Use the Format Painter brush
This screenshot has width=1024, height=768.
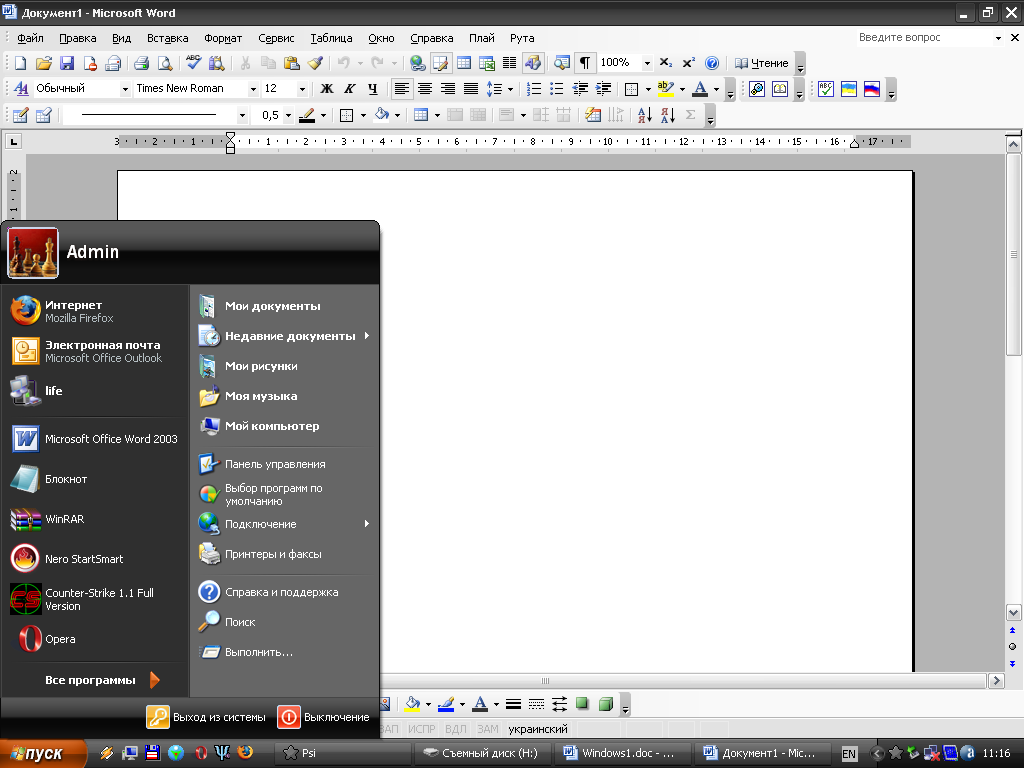click(x=315, y=63)
